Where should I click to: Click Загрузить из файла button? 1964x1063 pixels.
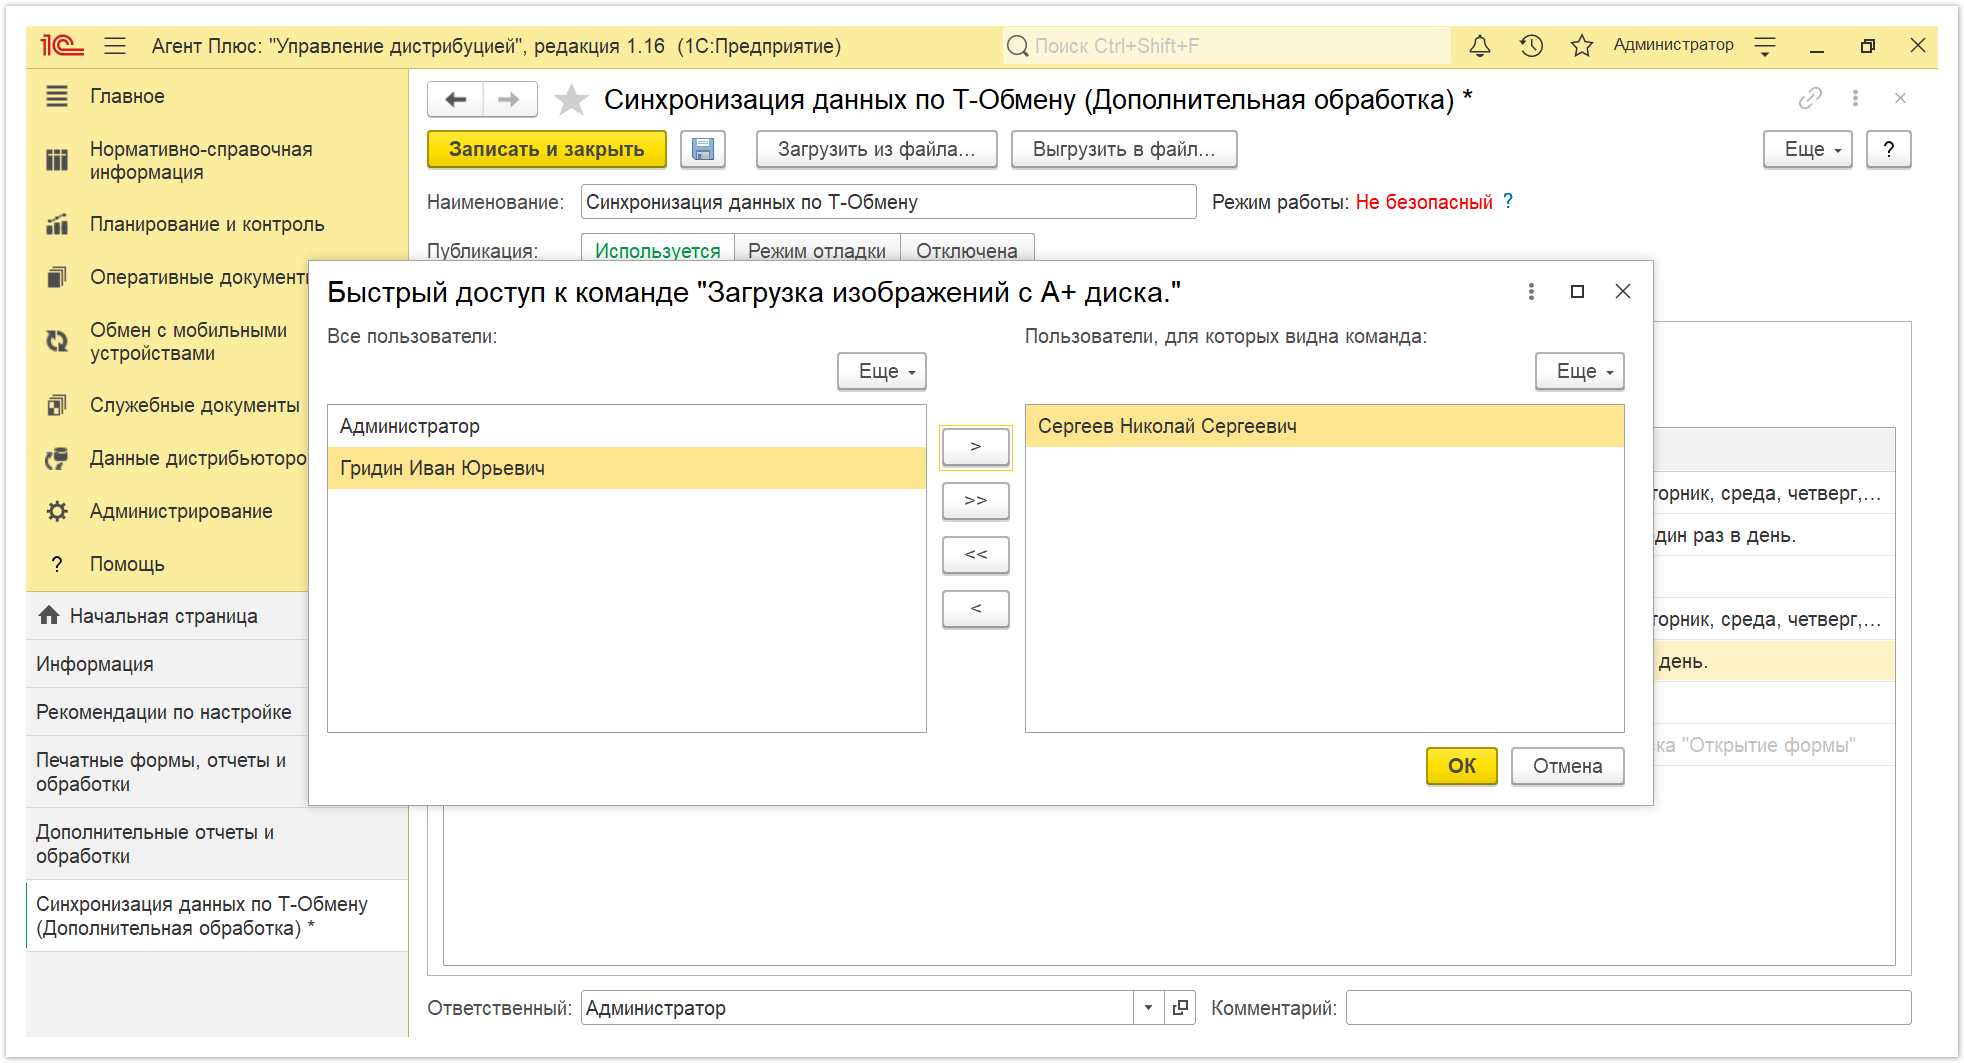click(877, 149)
